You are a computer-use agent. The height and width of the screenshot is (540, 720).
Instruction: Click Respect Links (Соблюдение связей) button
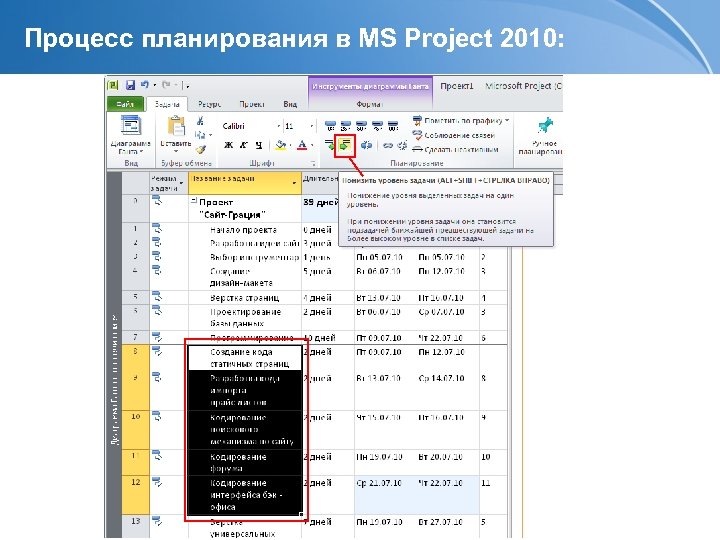tap(453, 135)
